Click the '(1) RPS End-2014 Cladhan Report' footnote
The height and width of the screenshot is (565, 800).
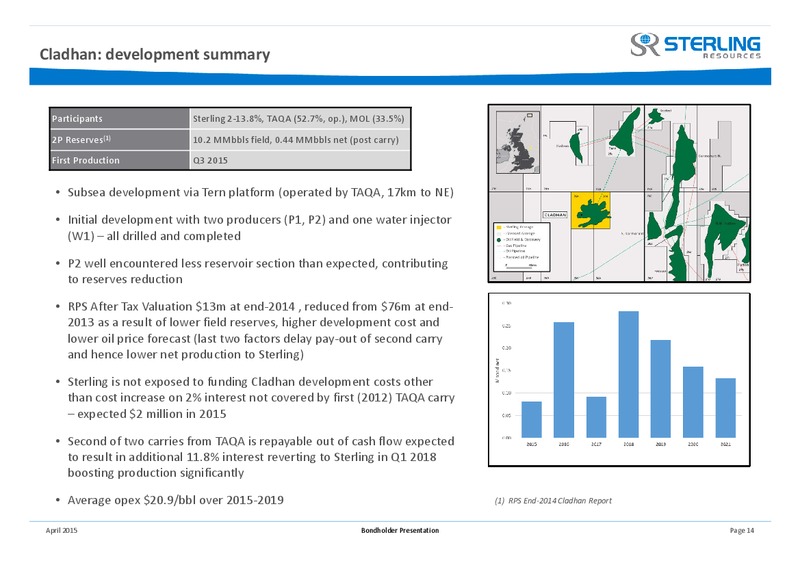pos(553,501)
